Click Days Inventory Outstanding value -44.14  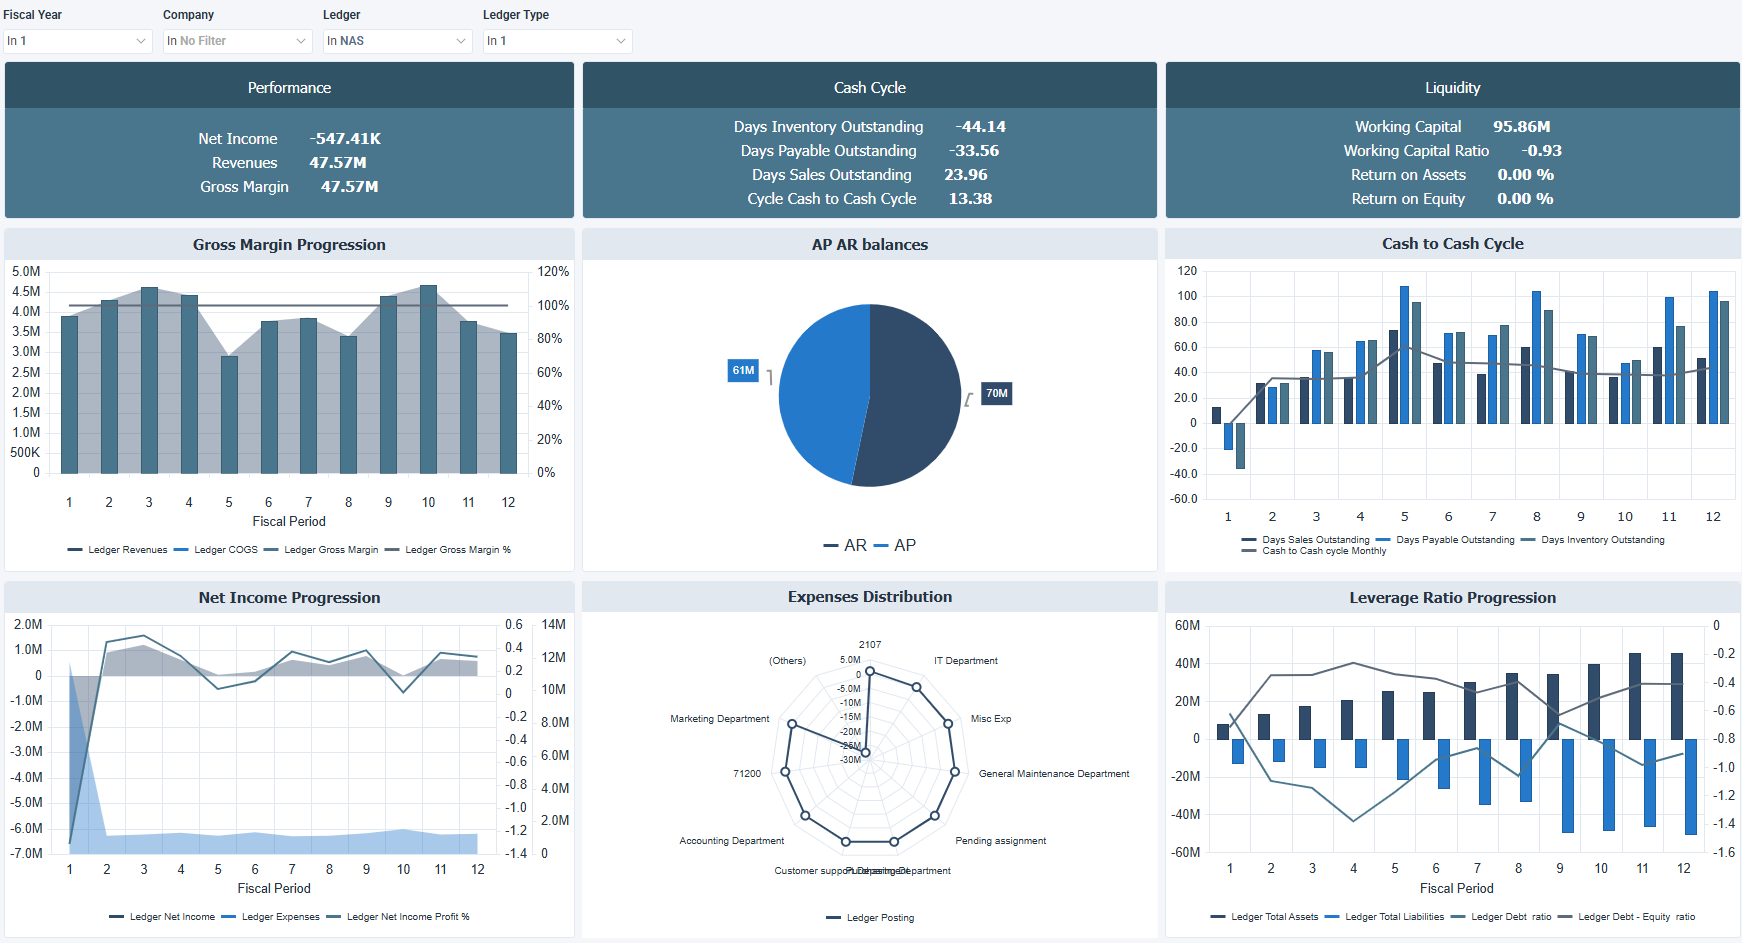pyautogui.click(x=980, y=127)
